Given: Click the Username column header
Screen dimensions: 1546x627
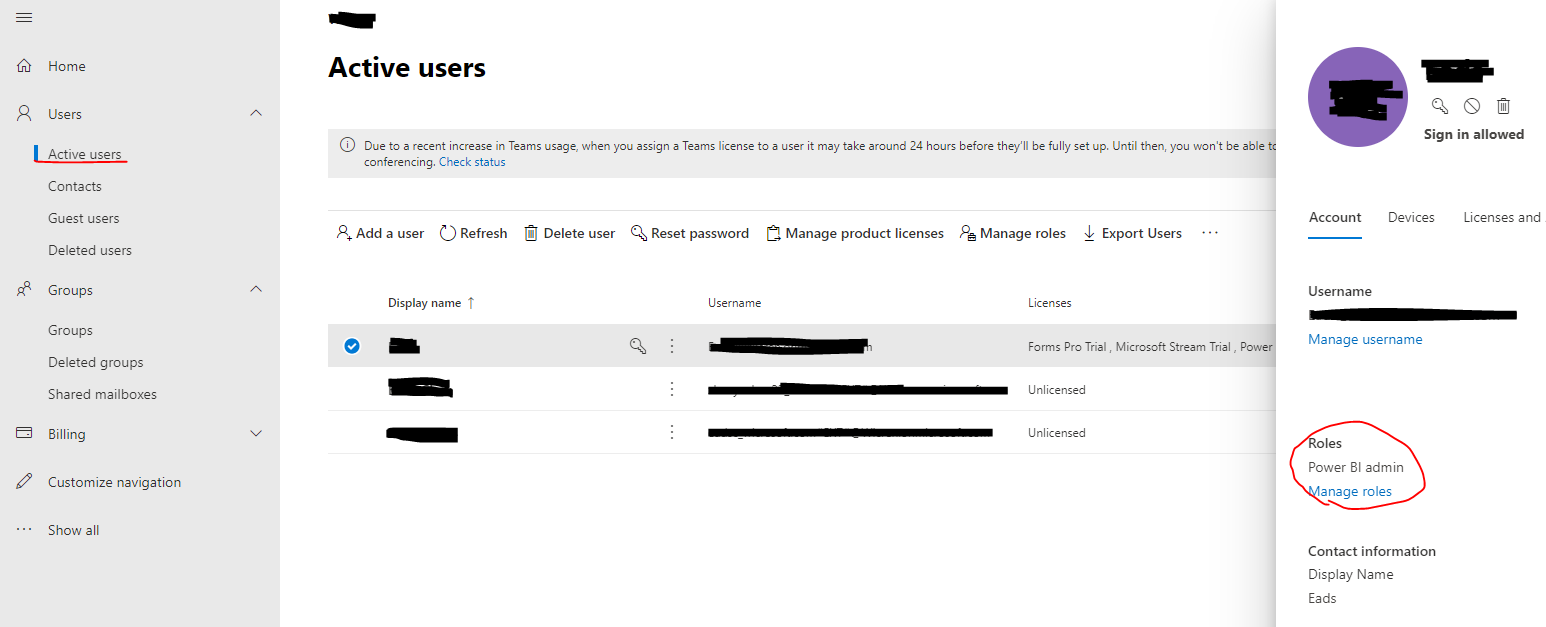Looking at the screenshot, I should [x=735, y=302].
